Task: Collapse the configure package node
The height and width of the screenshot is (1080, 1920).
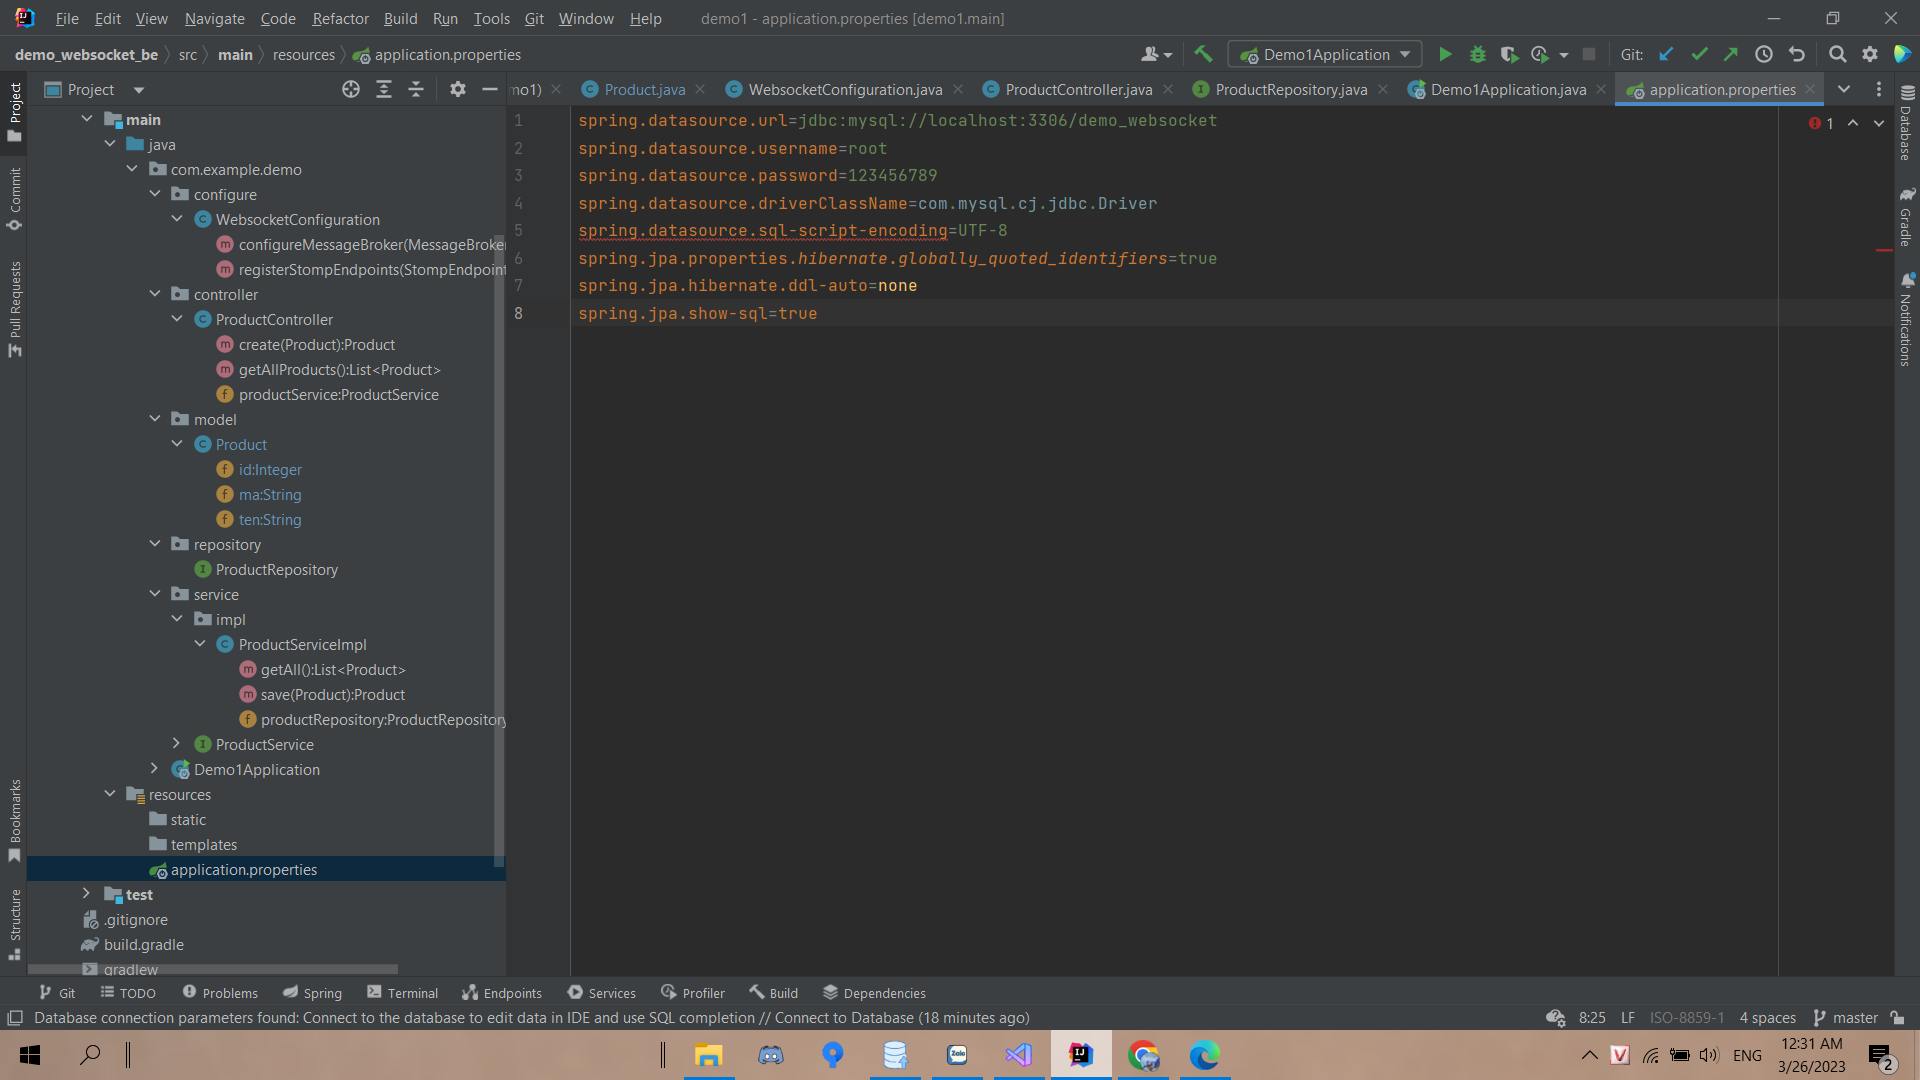Action: pos(155,194)
